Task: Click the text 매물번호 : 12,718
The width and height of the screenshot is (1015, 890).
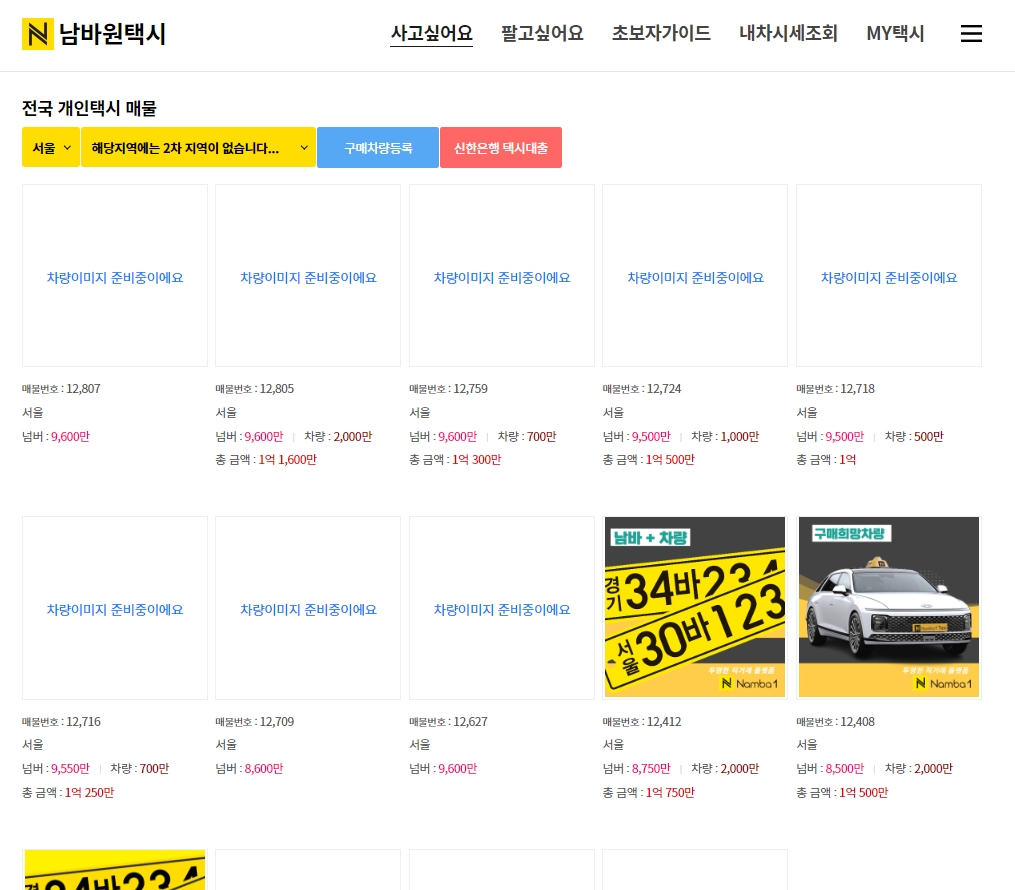Action: [x=835, y=389]
